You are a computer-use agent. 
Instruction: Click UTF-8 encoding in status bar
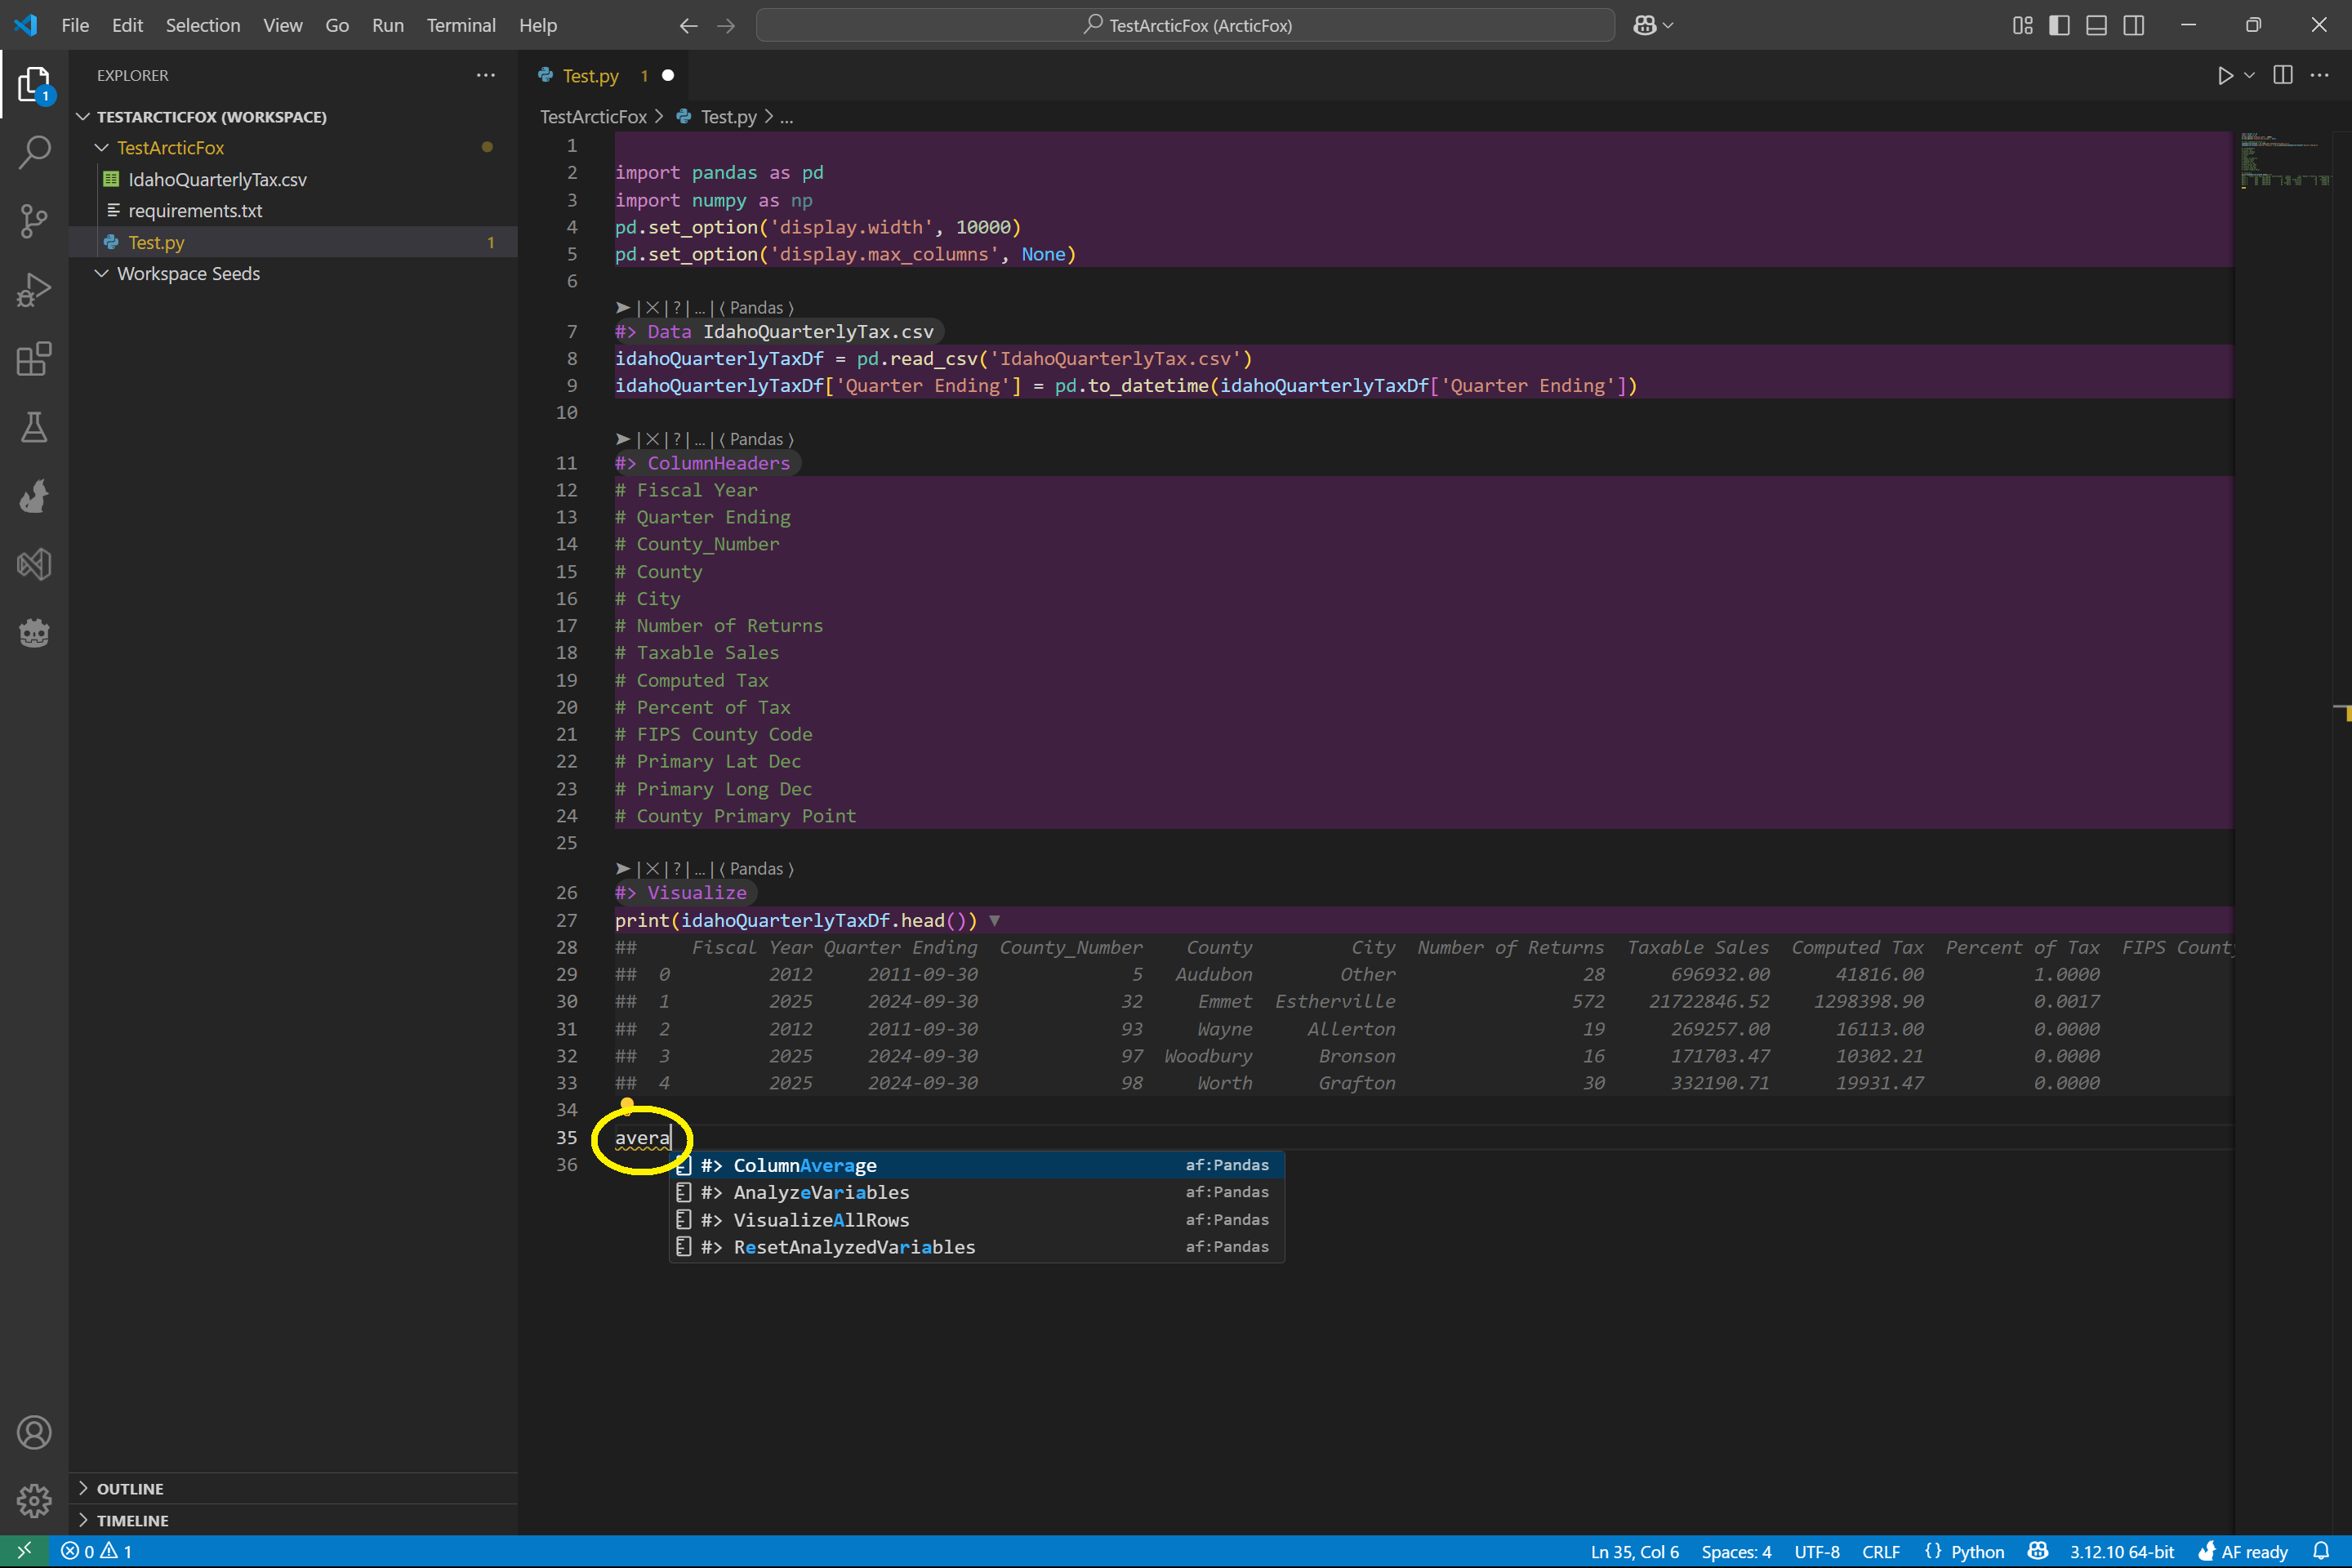coord(1817,1551)
